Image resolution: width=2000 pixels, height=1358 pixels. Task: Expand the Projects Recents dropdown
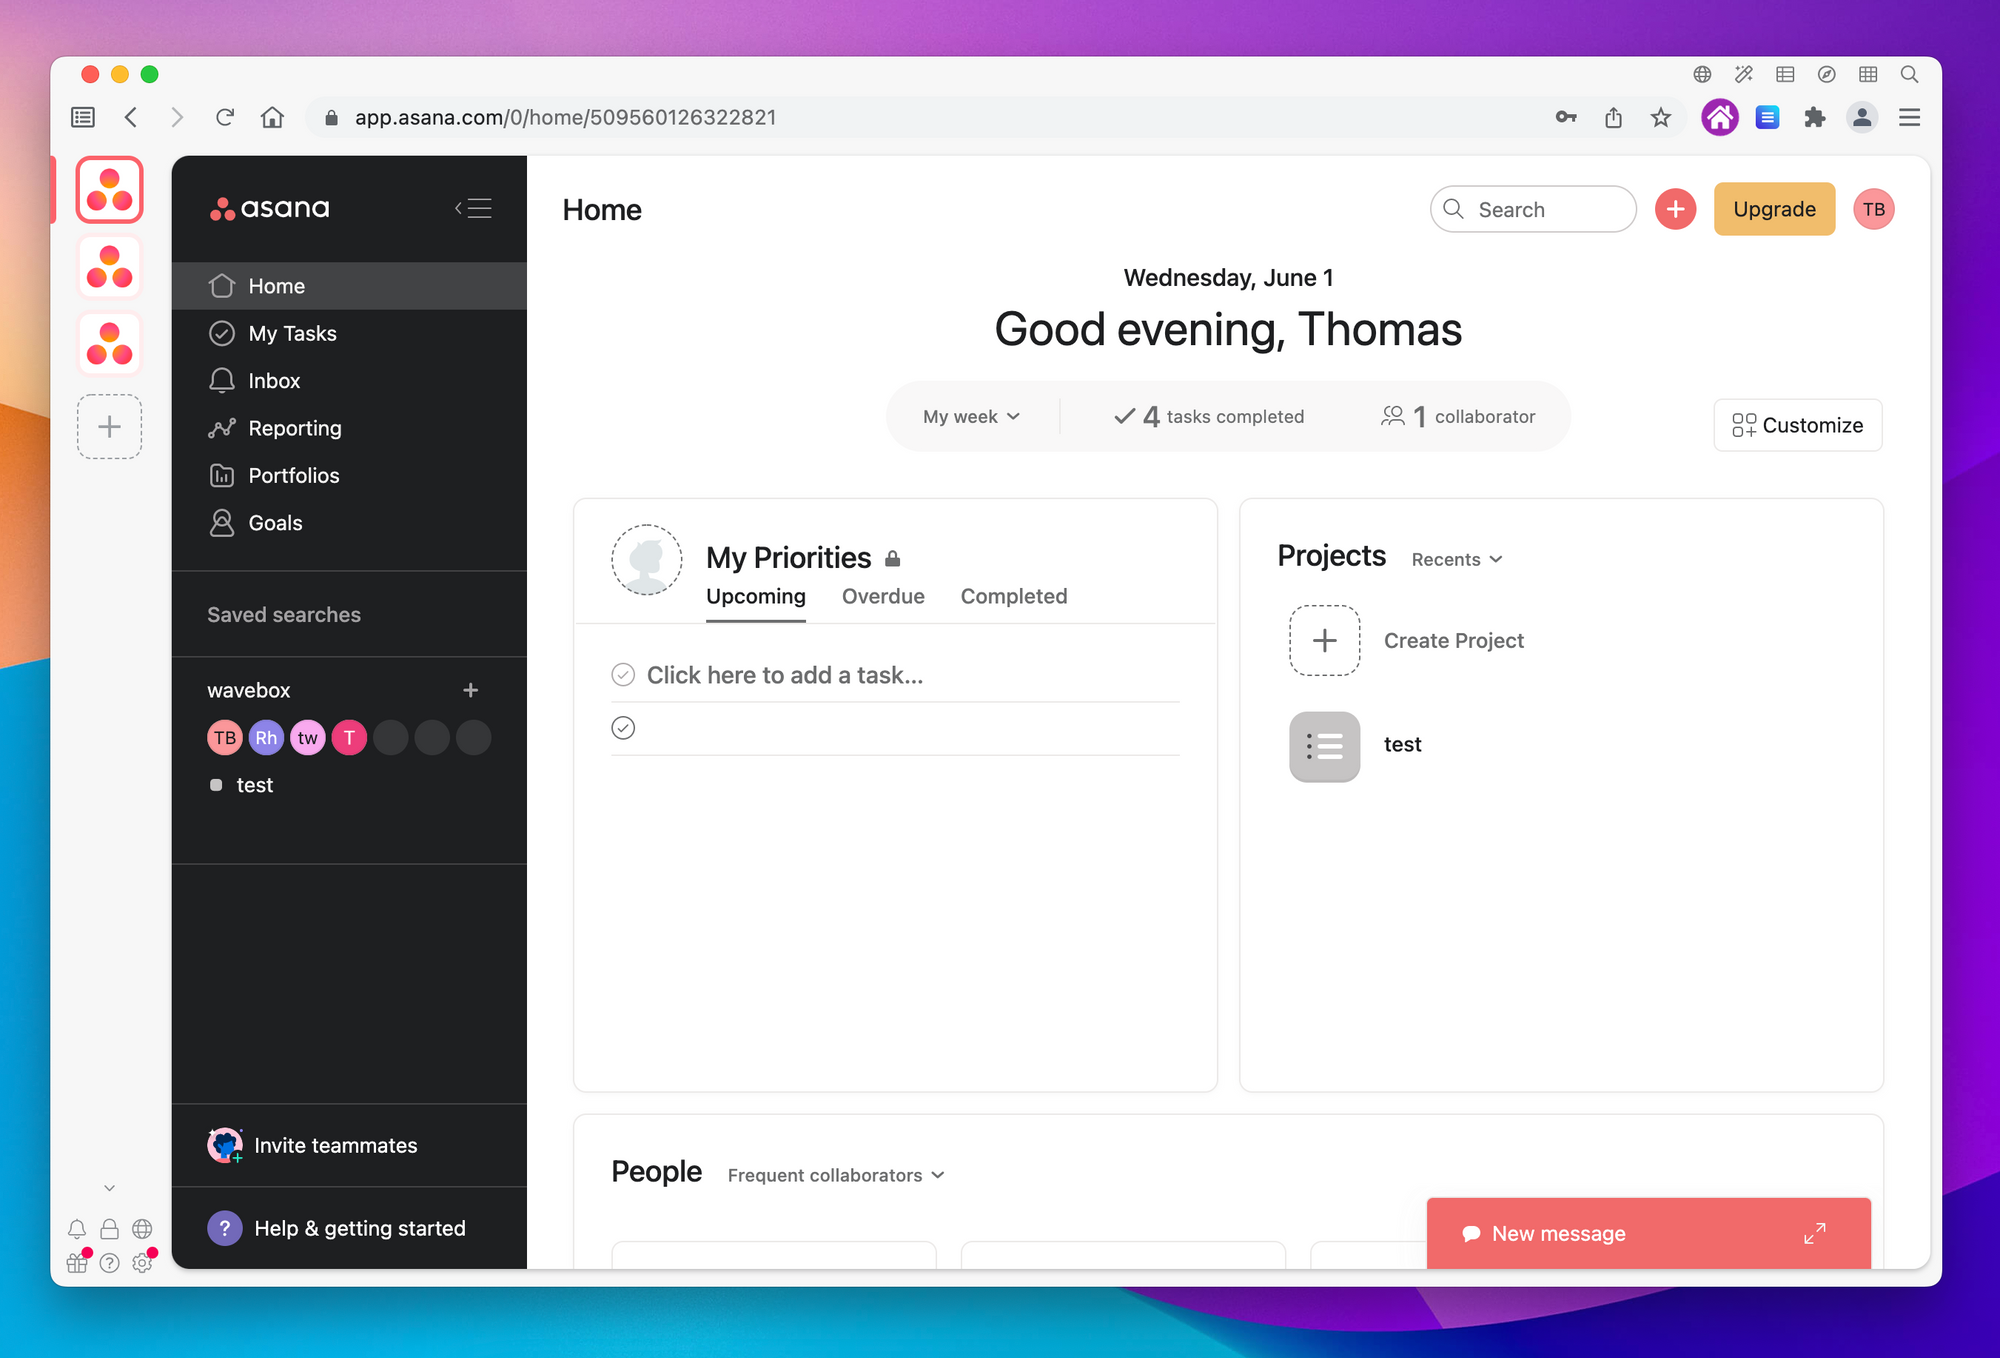1456,559
